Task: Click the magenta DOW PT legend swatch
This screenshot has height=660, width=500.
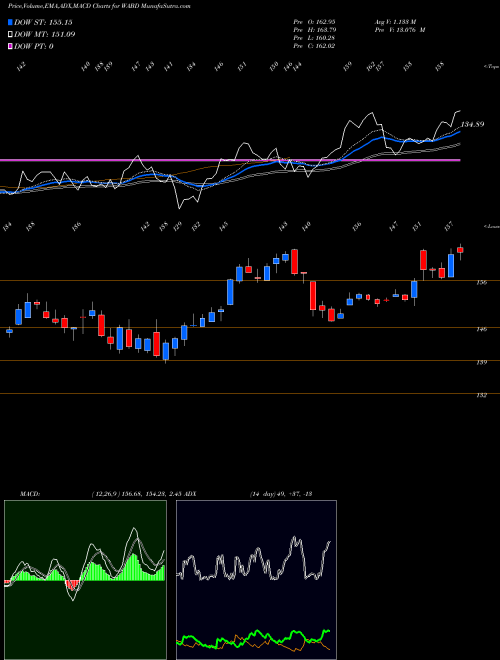Action: click(x=10, y=46)
